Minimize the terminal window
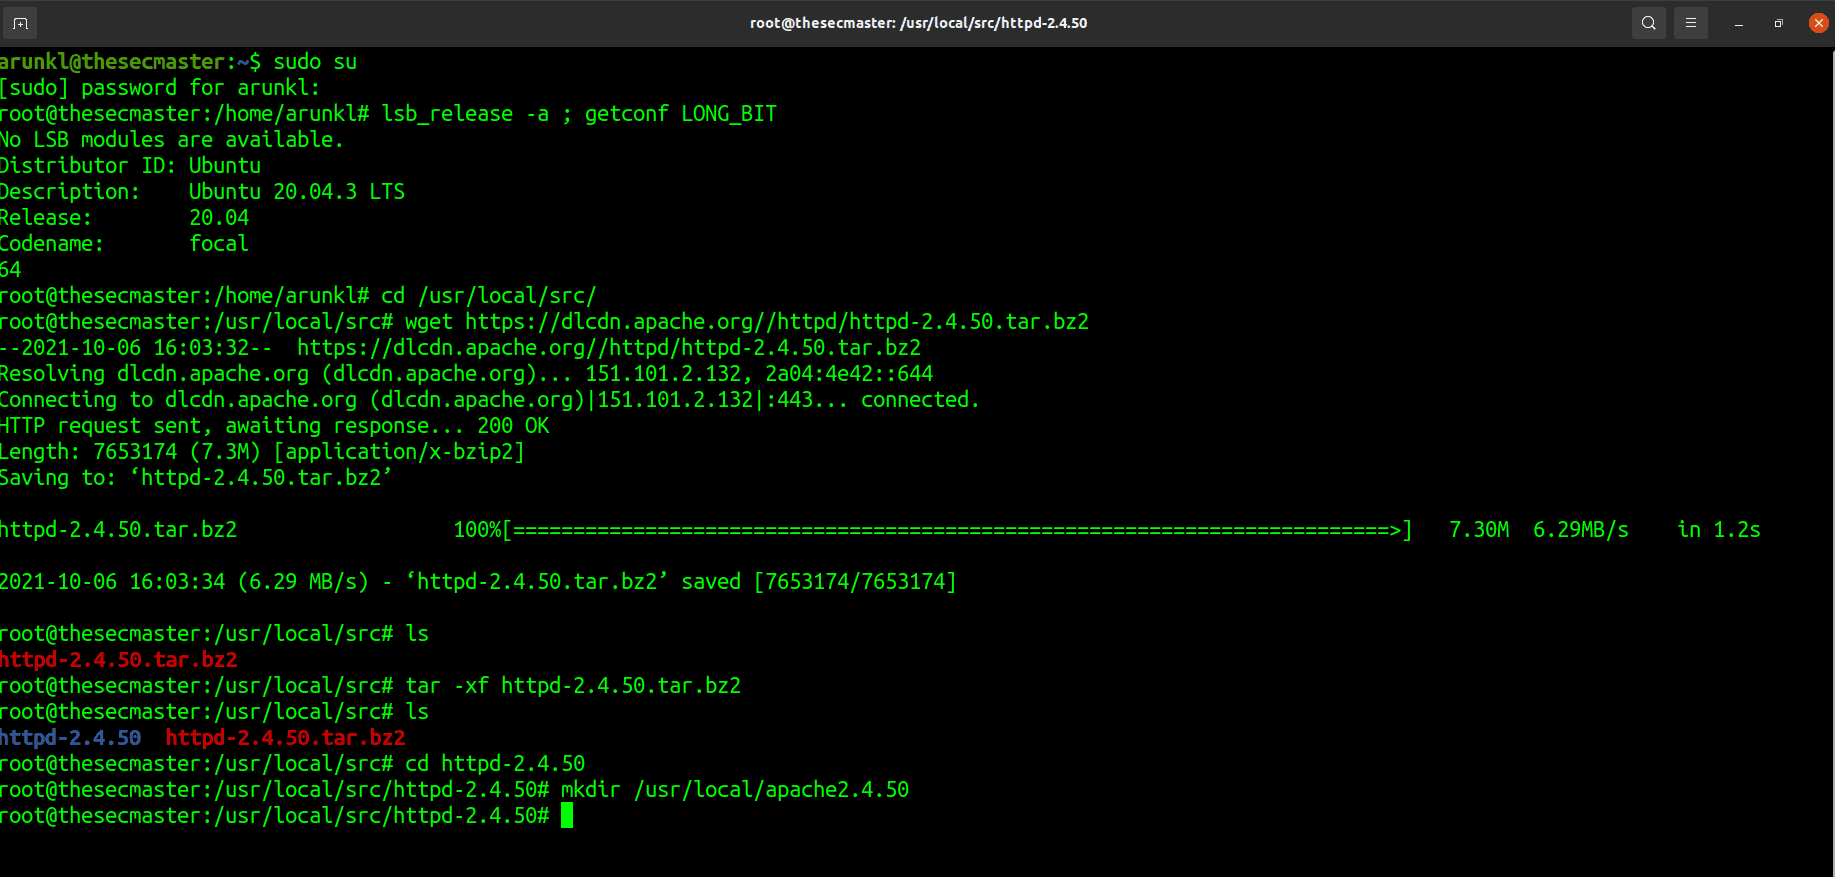The width and height of the screenshot is (1835, 877). [1739, 23]
